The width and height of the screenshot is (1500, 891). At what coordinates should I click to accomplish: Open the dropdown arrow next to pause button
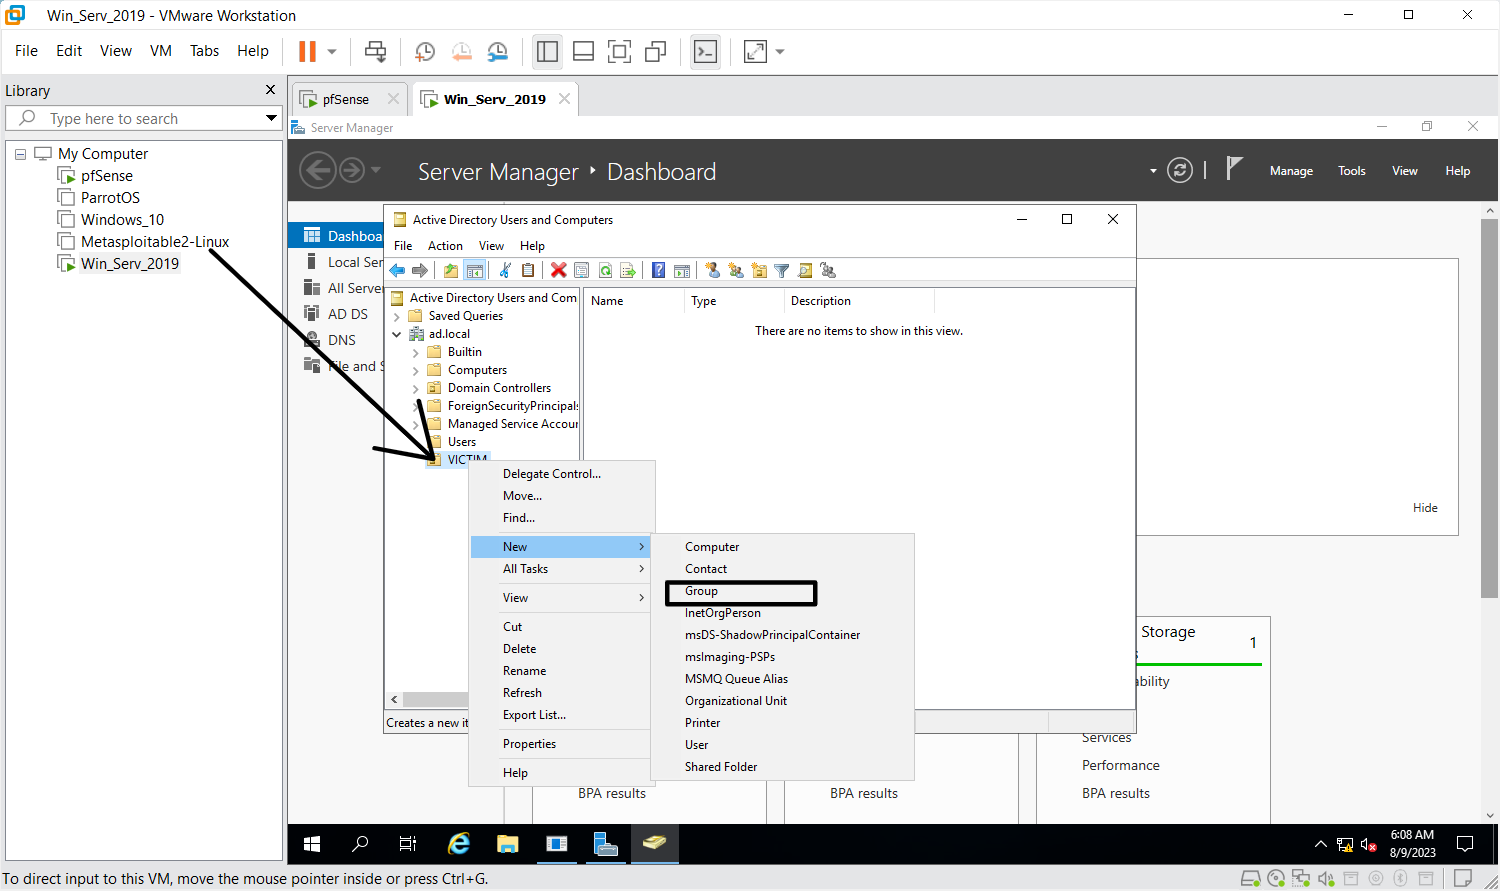pos(332,51)
